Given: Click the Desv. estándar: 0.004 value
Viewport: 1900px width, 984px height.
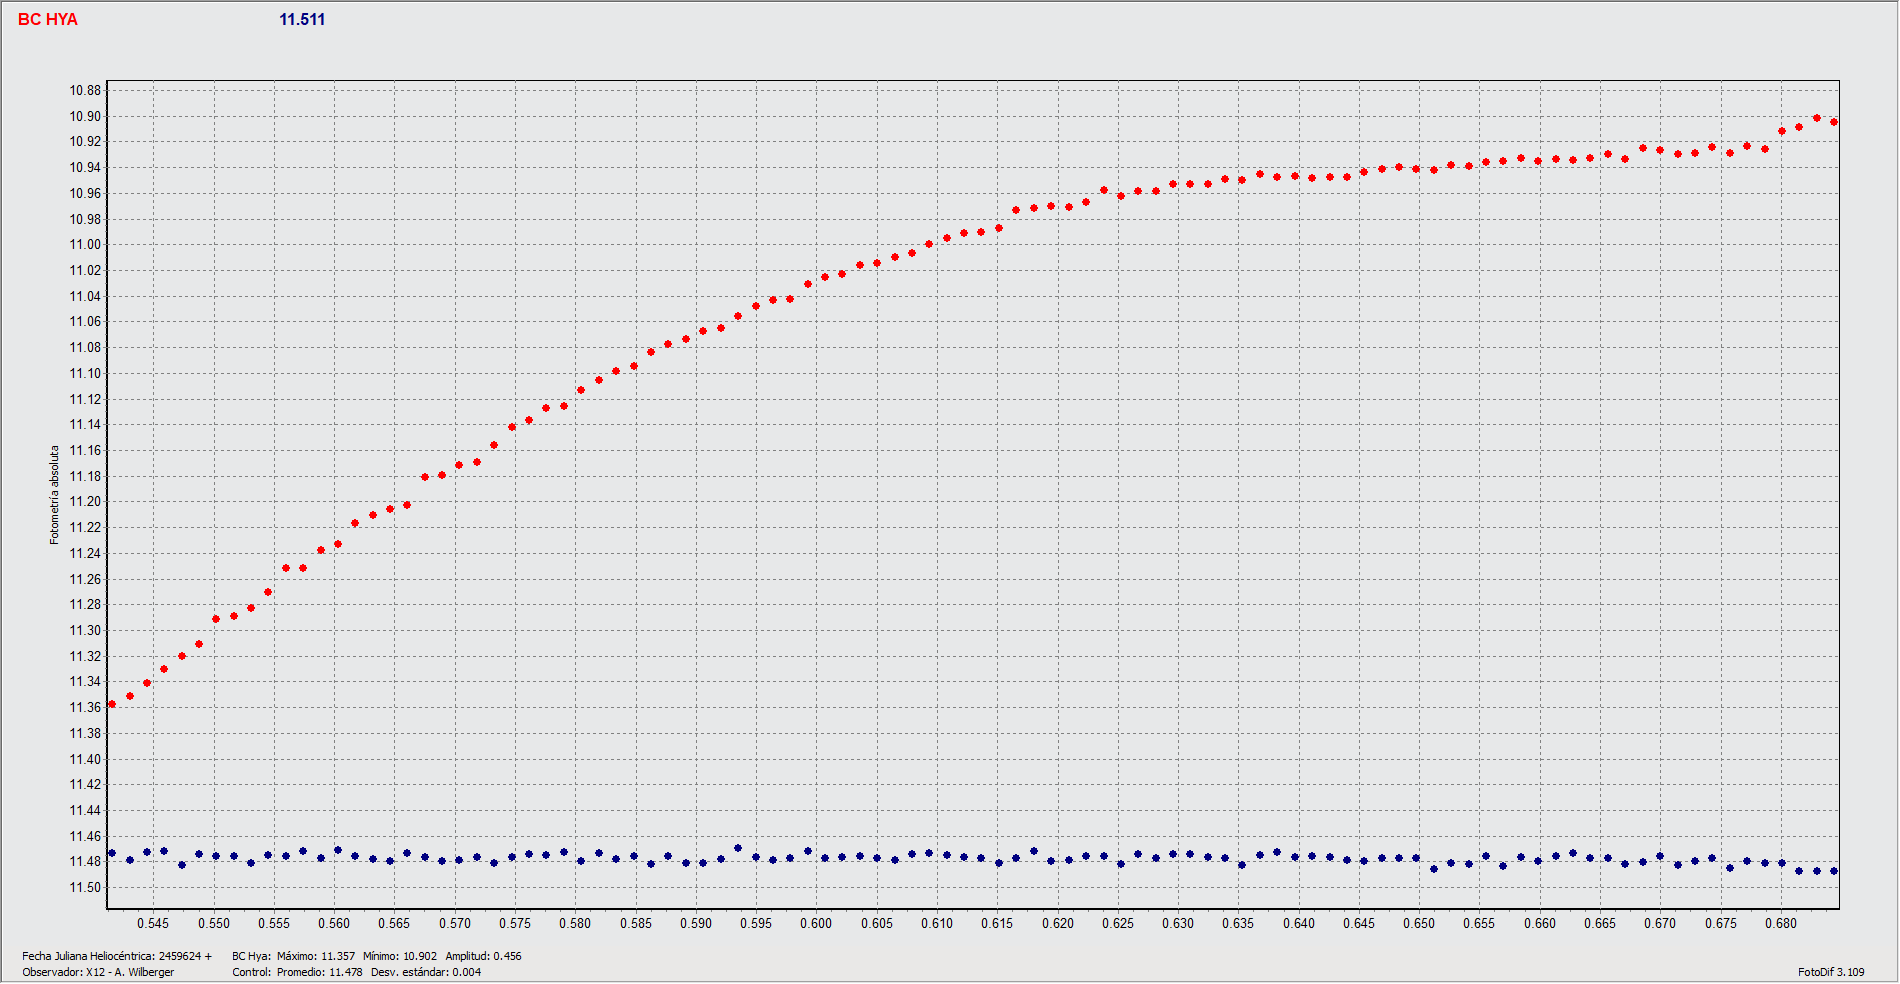Looking at the screenshot, I should click(426, 973).
